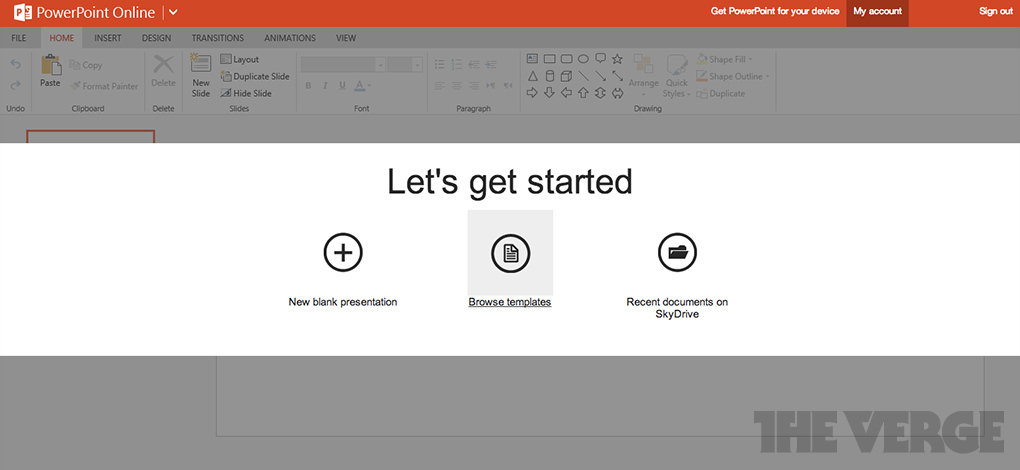The image size is (1020, 470).
Task: Select the star shape in Drawing gallery
Action: [617, 59]
